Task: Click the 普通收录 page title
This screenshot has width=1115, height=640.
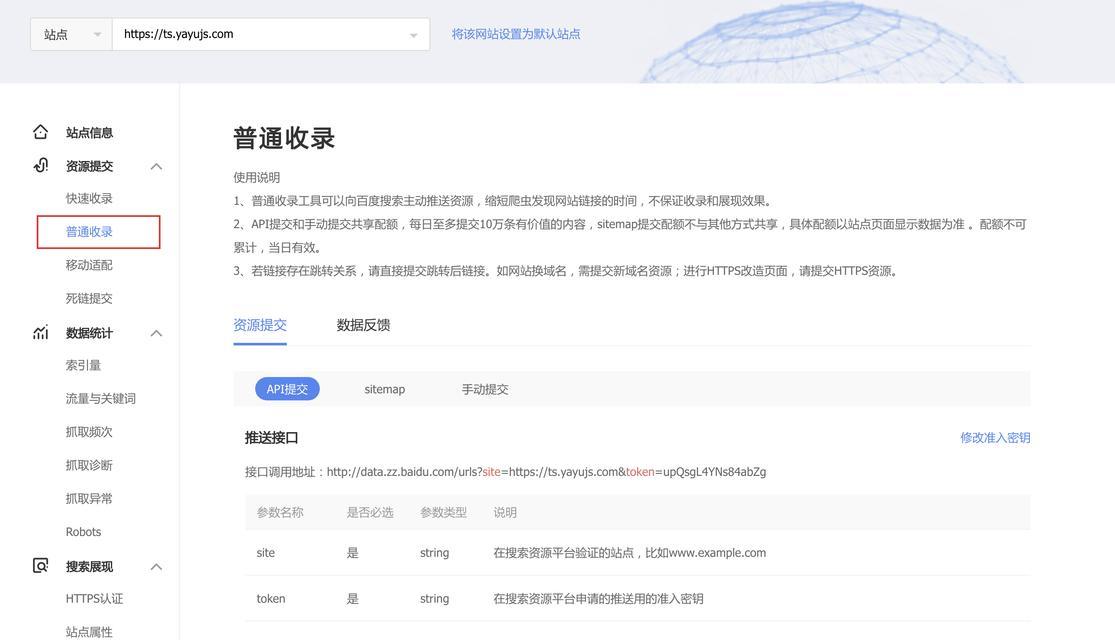Action: tap(284, 138)
